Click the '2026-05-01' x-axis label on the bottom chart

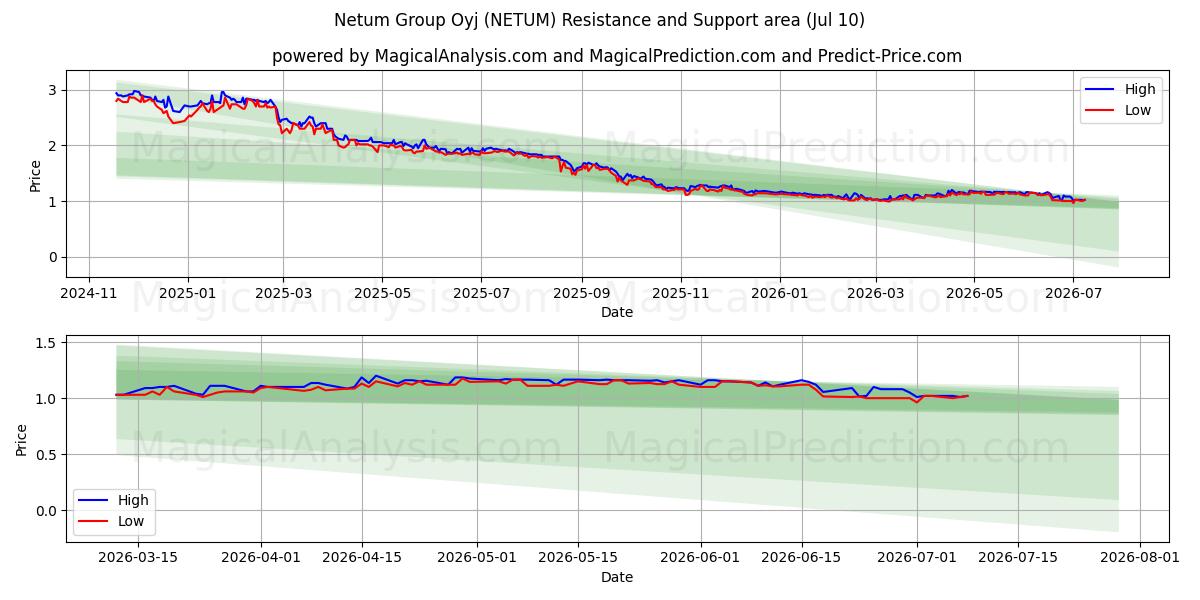coord(476,558)
